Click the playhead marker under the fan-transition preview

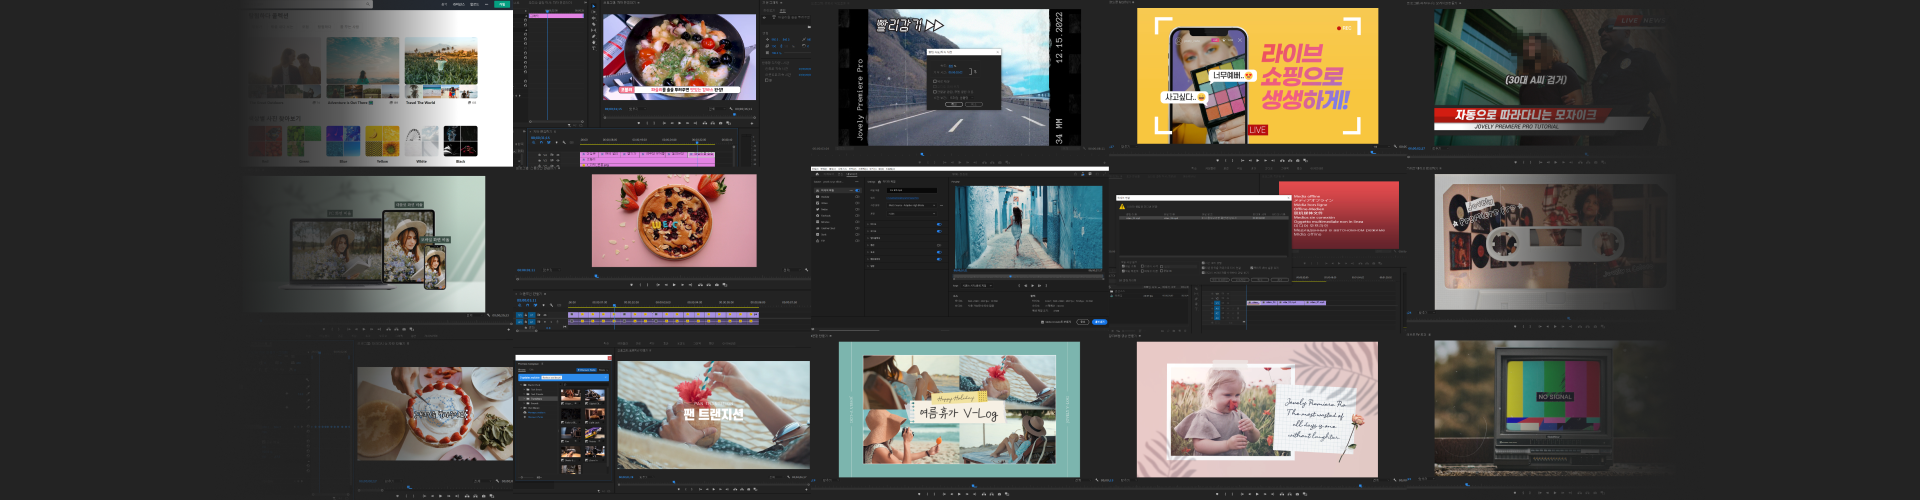pyautogui.click(x=674, y=482)
